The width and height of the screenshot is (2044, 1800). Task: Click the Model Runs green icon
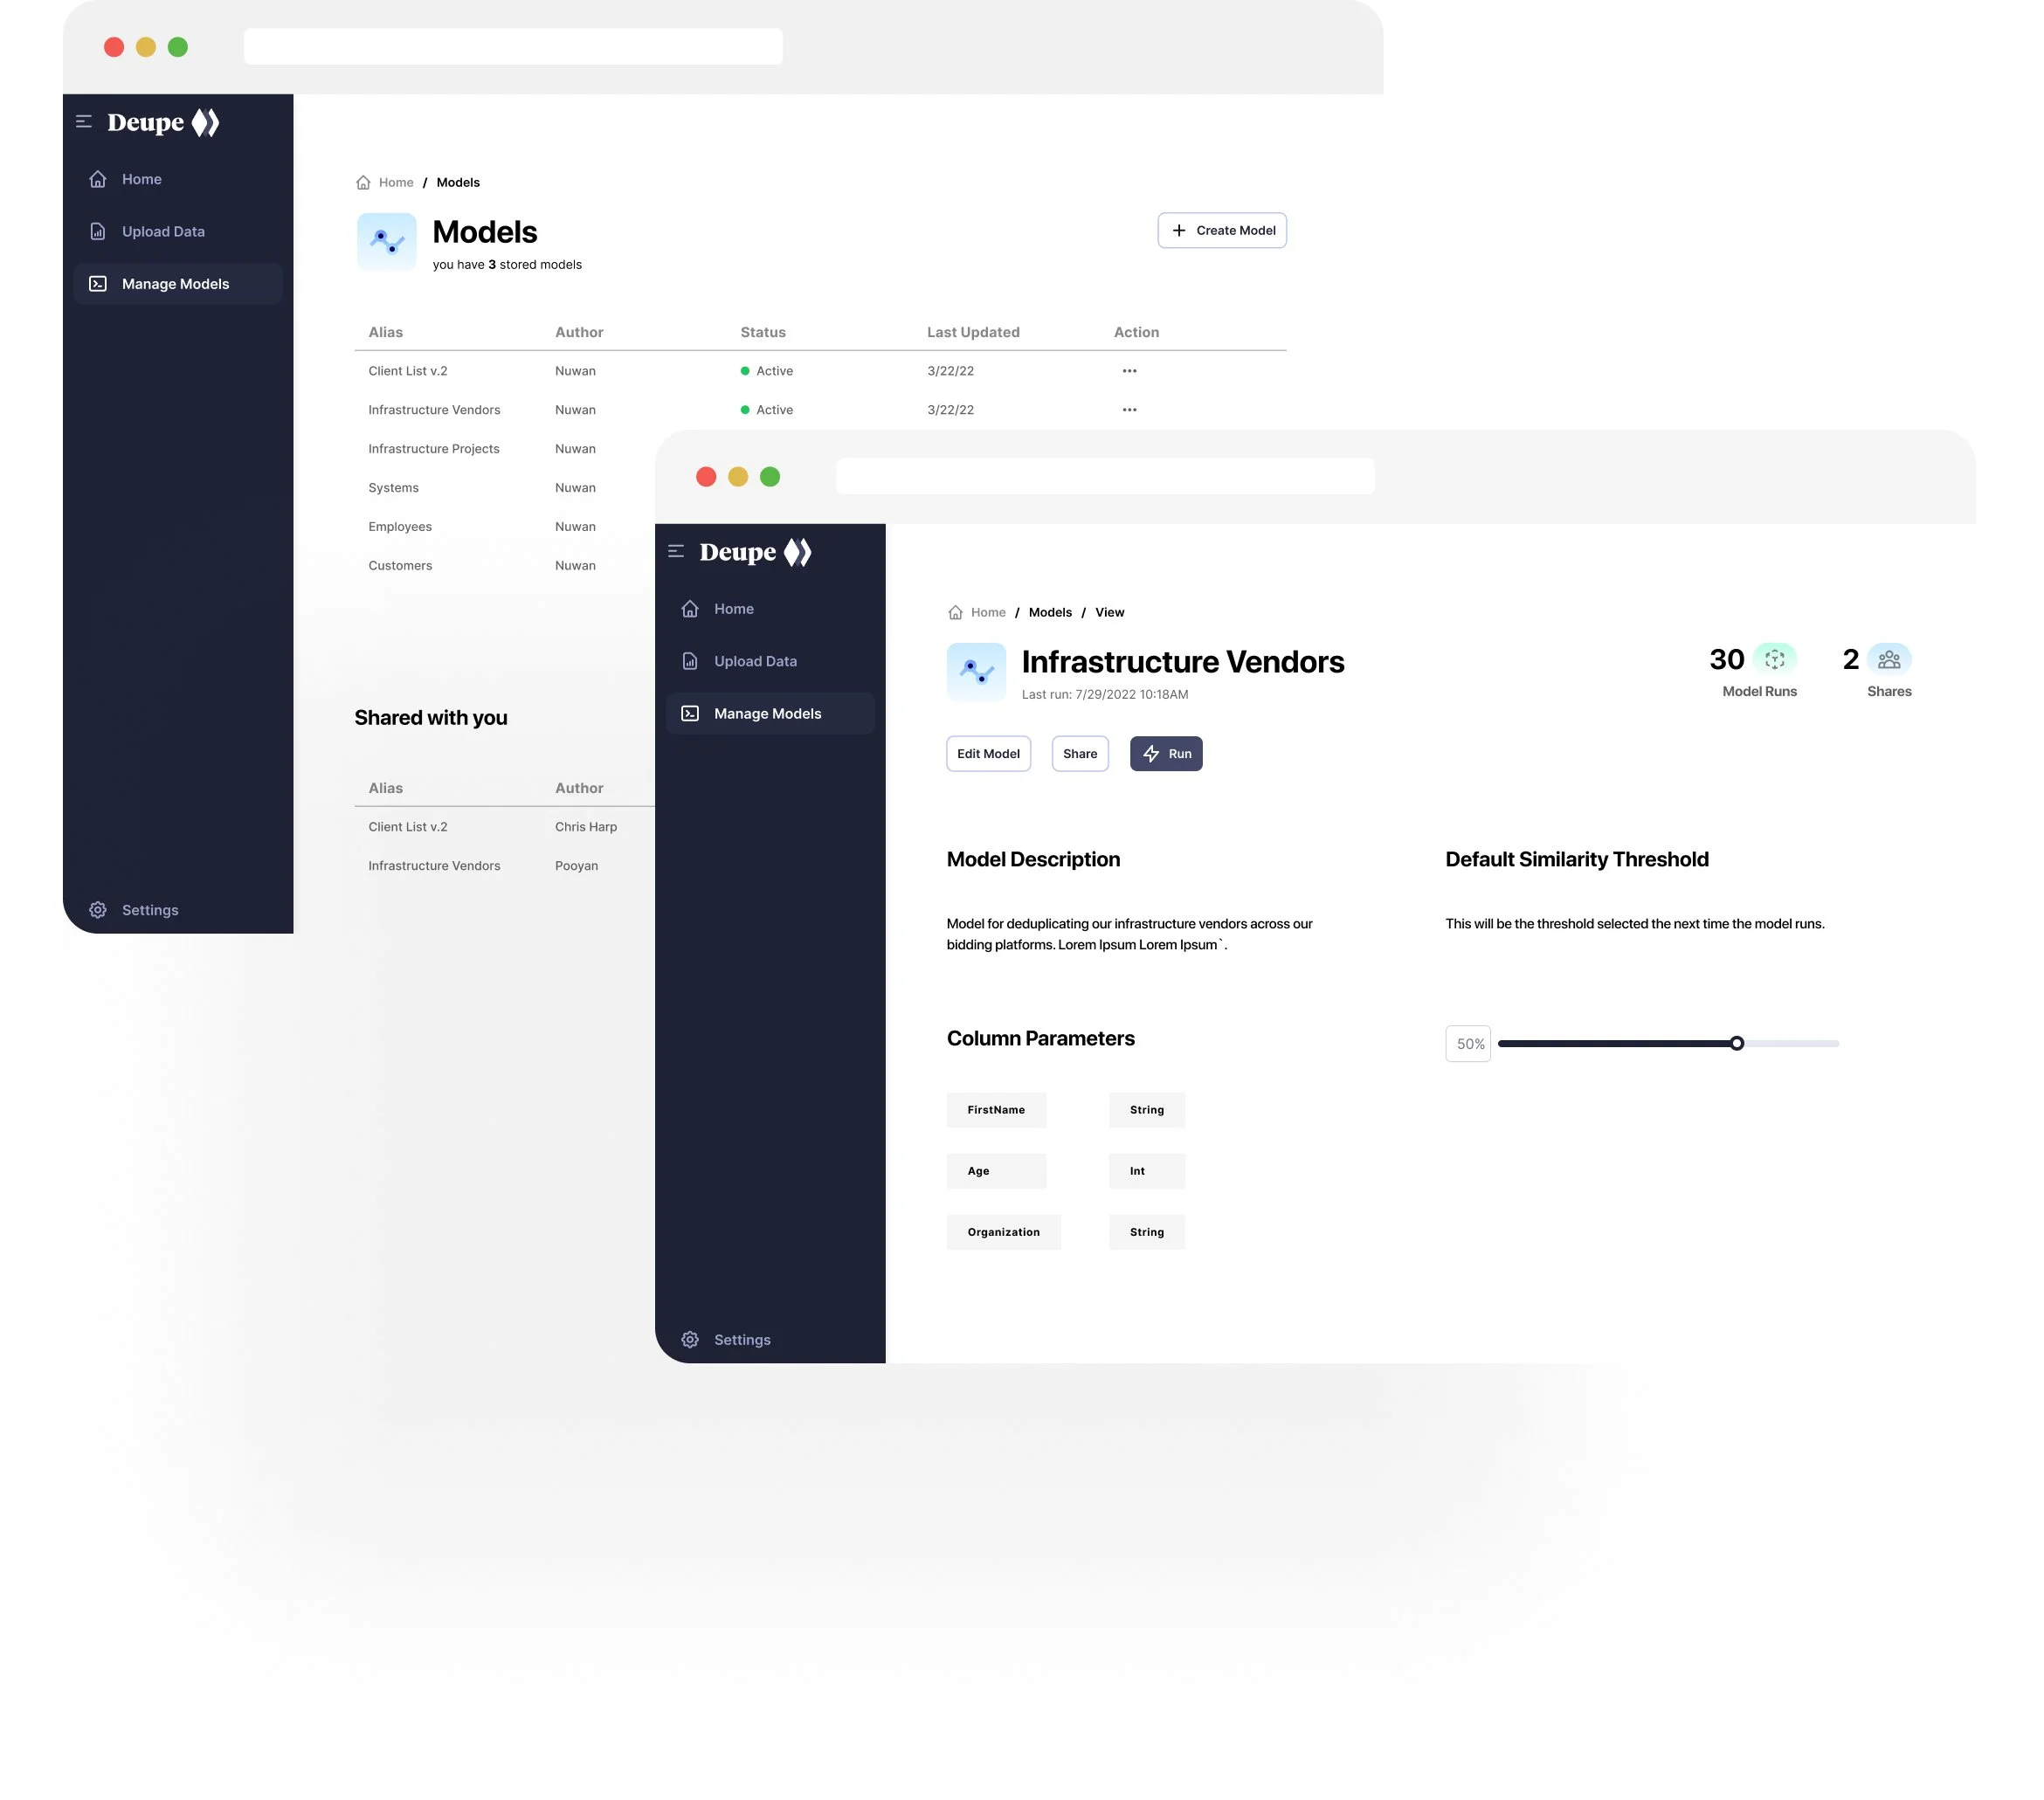(x=1774, y=659)
